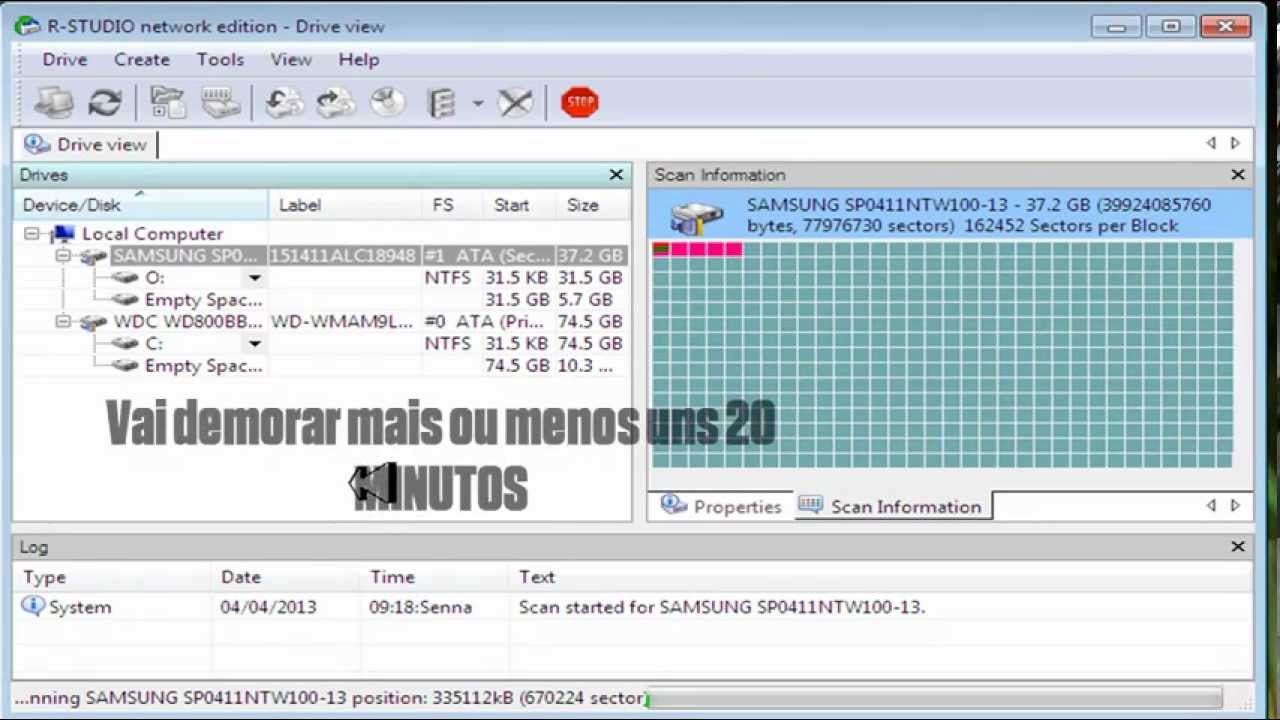Click the Time column header in Log
Viewport: 1280px width, 720px height.
point(436,577)
